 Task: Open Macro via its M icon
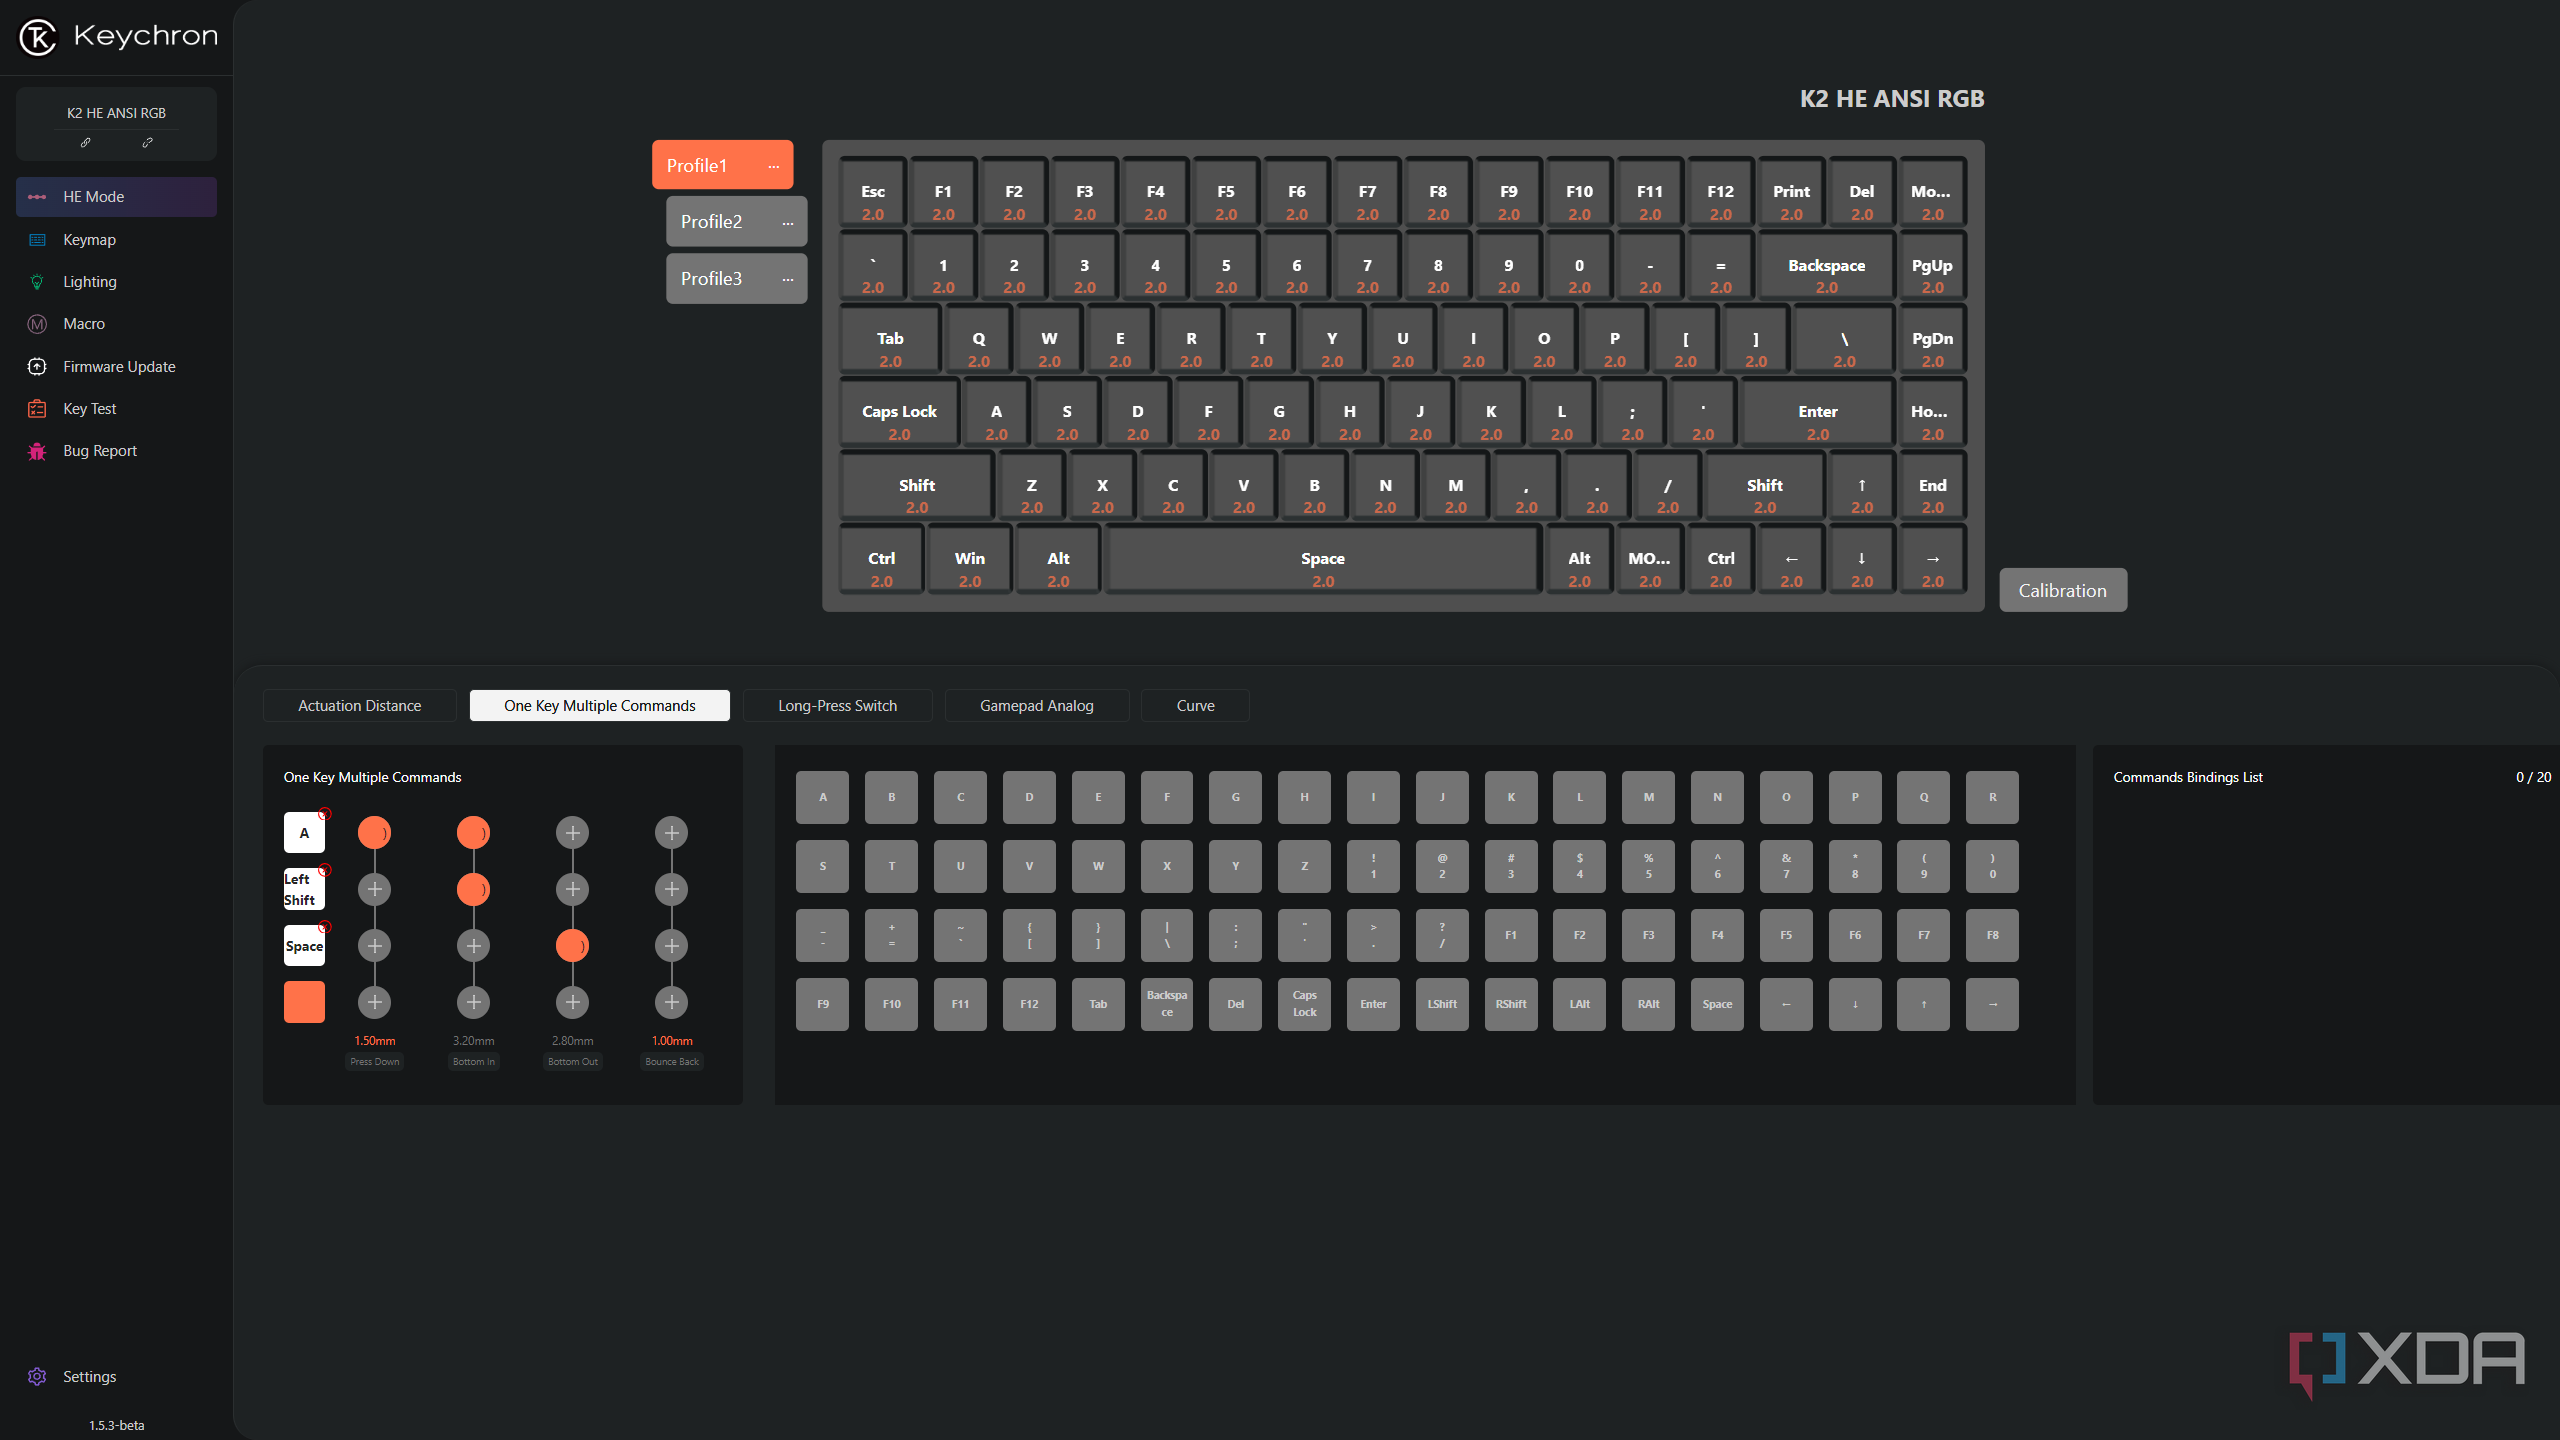pyautogui.click(x=37, y=324)
